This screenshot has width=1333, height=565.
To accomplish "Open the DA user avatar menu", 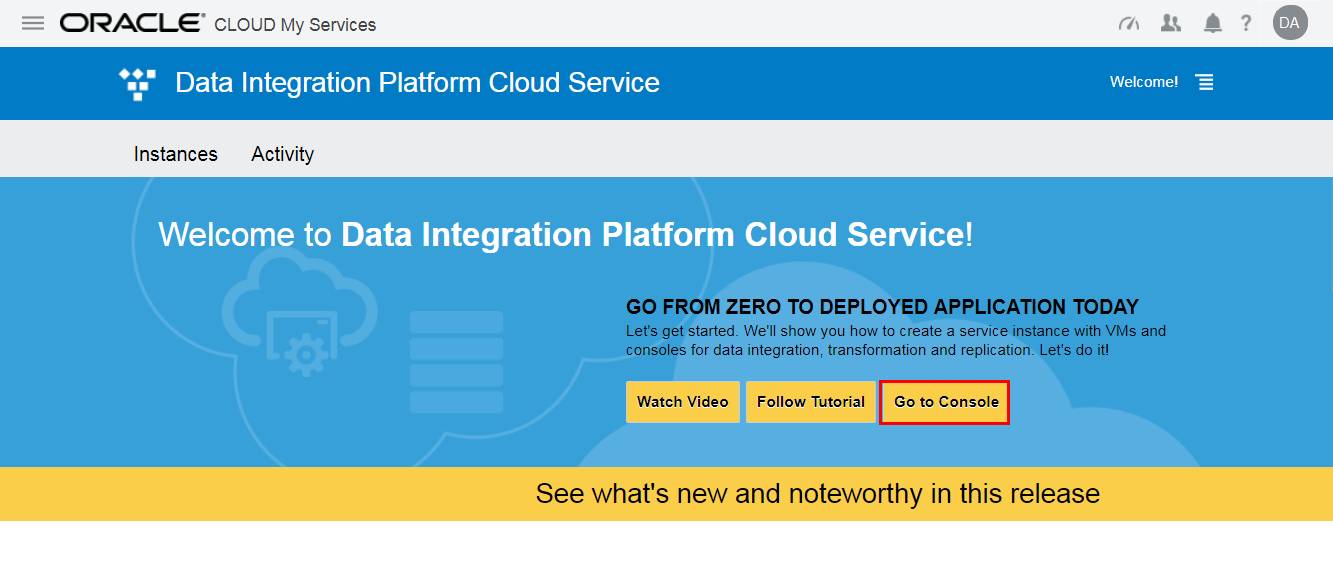I will (x=1290, y=23).
